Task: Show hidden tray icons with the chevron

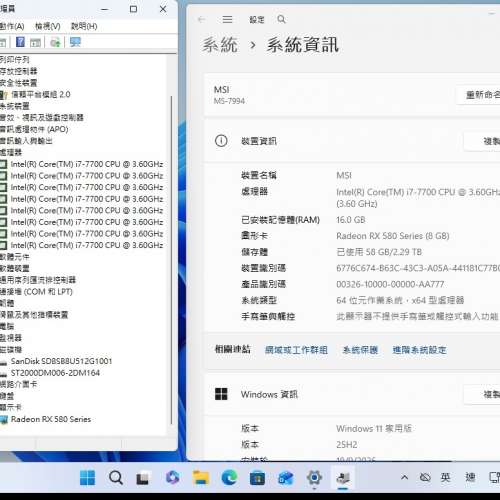Action: click(x=404, y=477)
